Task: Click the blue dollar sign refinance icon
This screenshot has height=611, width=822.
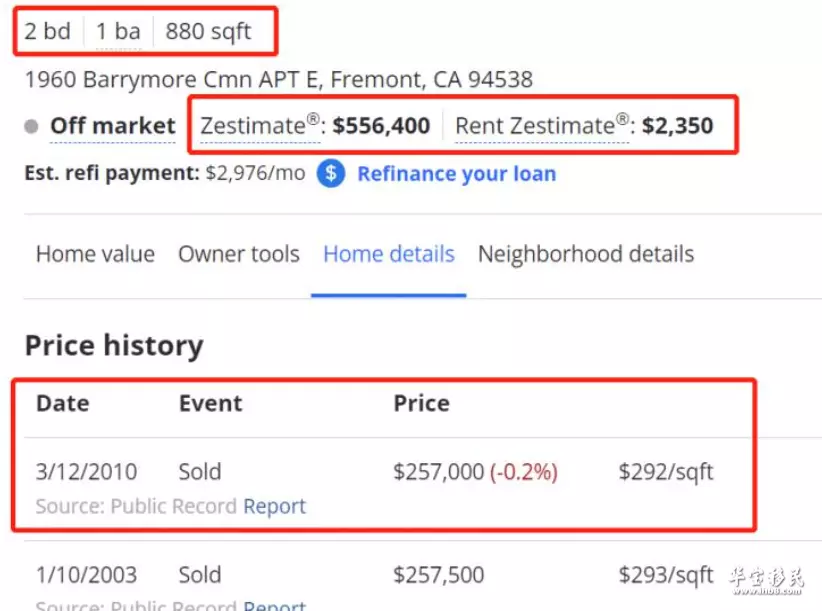Action: [331, 173]
